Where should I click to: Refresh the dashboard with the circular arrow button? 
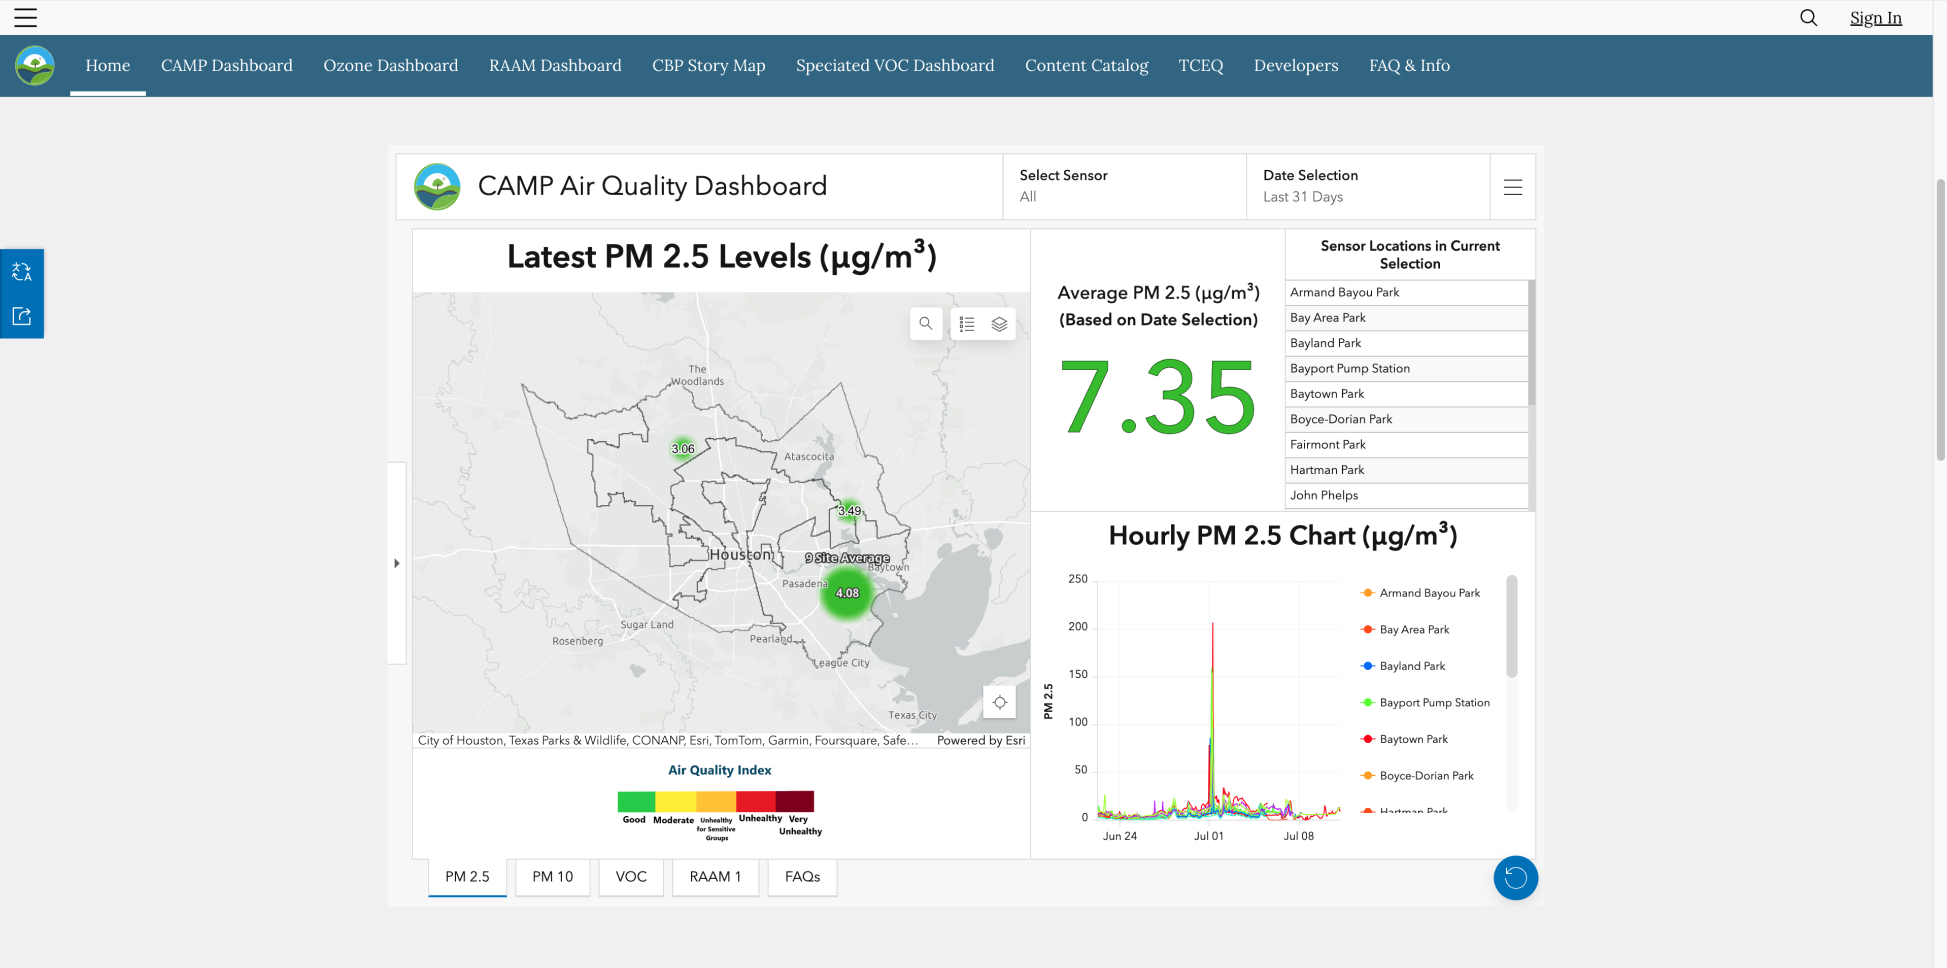(1515, 877)
